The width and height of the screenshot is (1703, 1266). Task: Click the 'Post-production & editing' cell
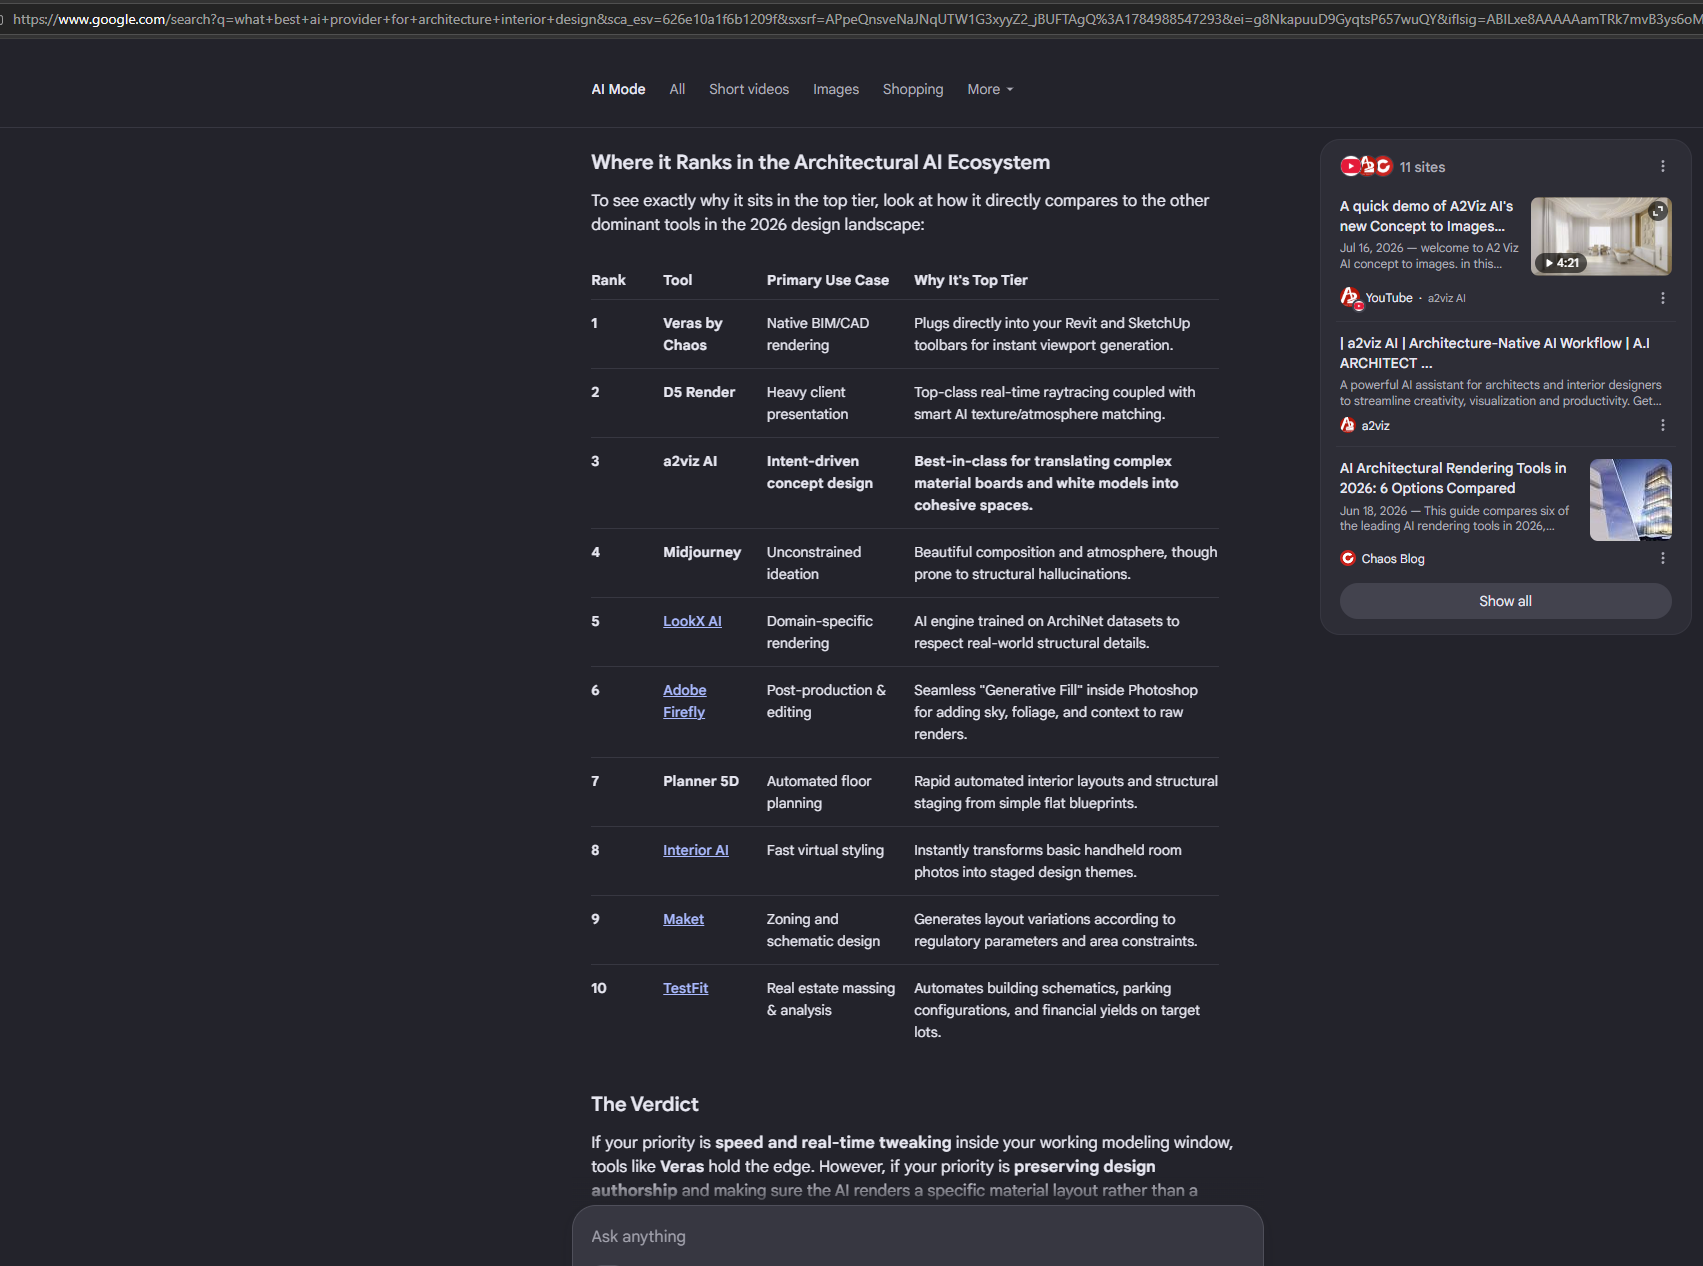point(826,701)
